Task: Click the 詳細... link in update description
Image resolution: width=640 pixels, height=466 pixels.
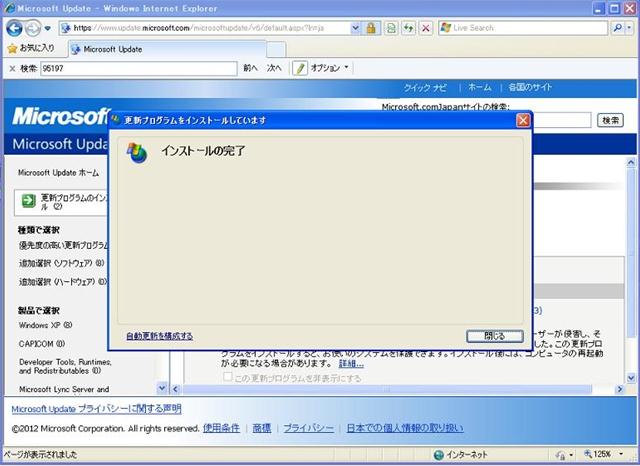Action: pos(351,364)
